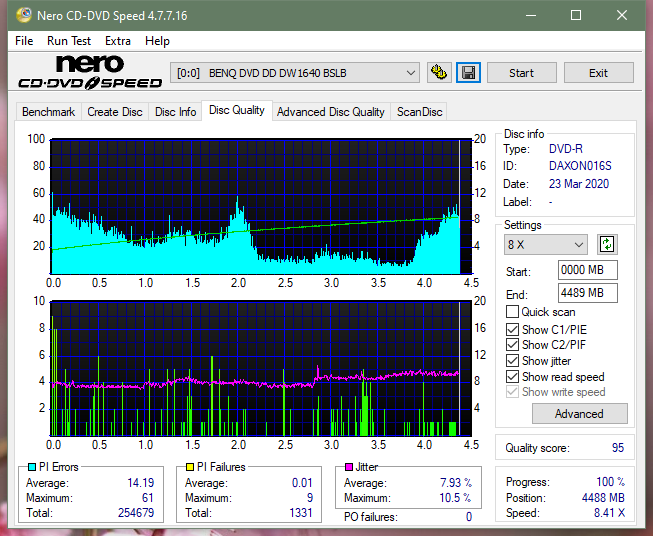This screenshot has width=653, height=536.
Task: Toggle Show C2/PIF checkbox
Action: click(512, 344)
